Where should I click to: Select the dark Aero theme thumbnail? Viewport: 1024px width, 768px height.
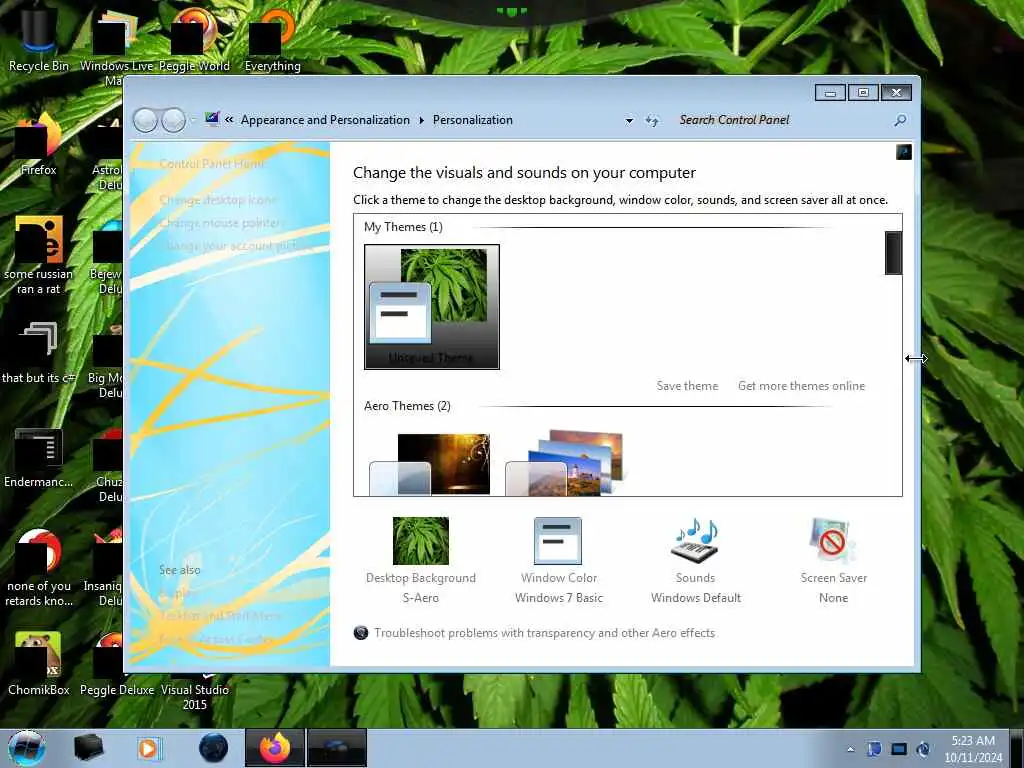point(430,464)
